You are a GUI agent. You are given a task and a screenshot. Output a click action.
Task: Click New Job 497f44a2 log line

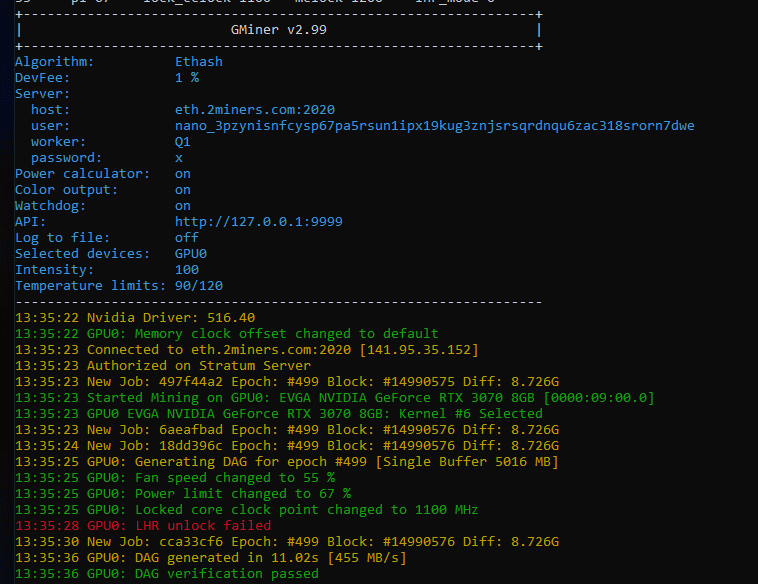[x=287, y=381]
